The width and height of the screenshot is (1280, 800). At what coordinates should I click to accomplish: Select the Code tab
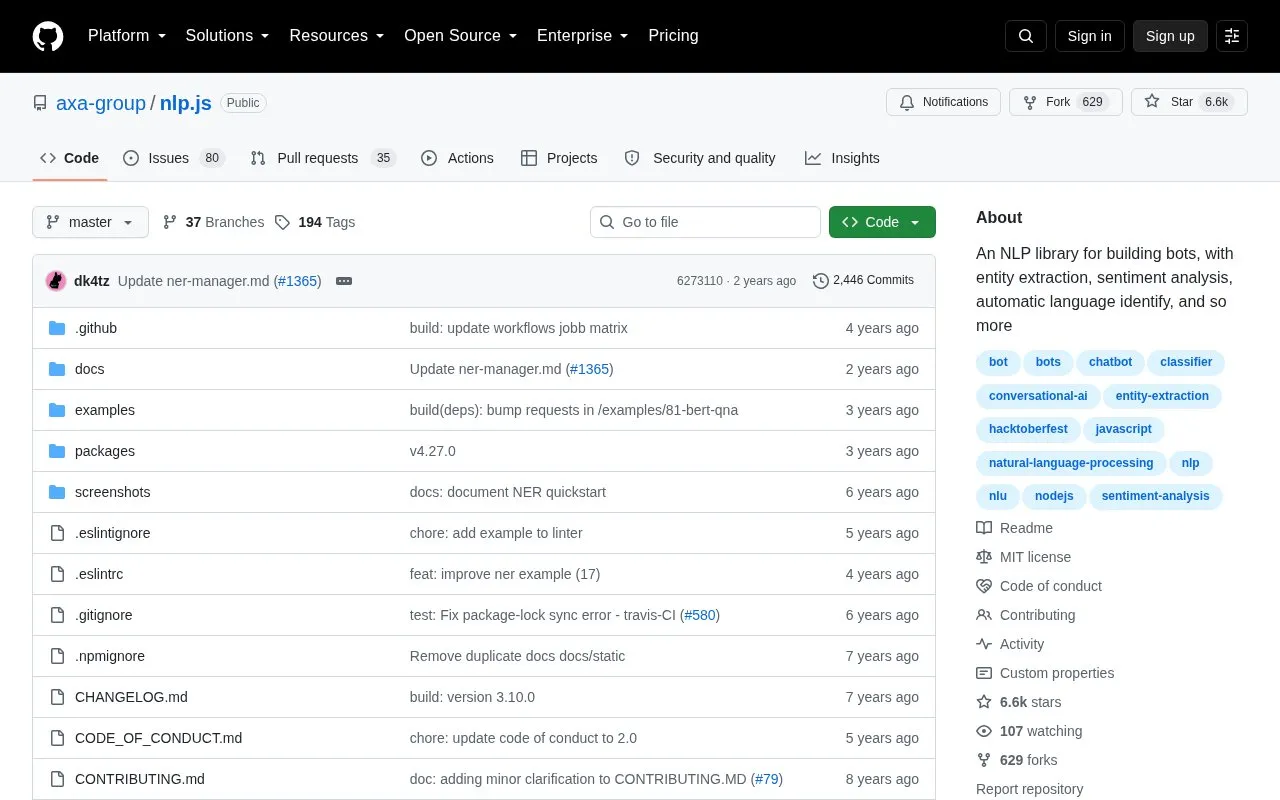tap(70, 158)
